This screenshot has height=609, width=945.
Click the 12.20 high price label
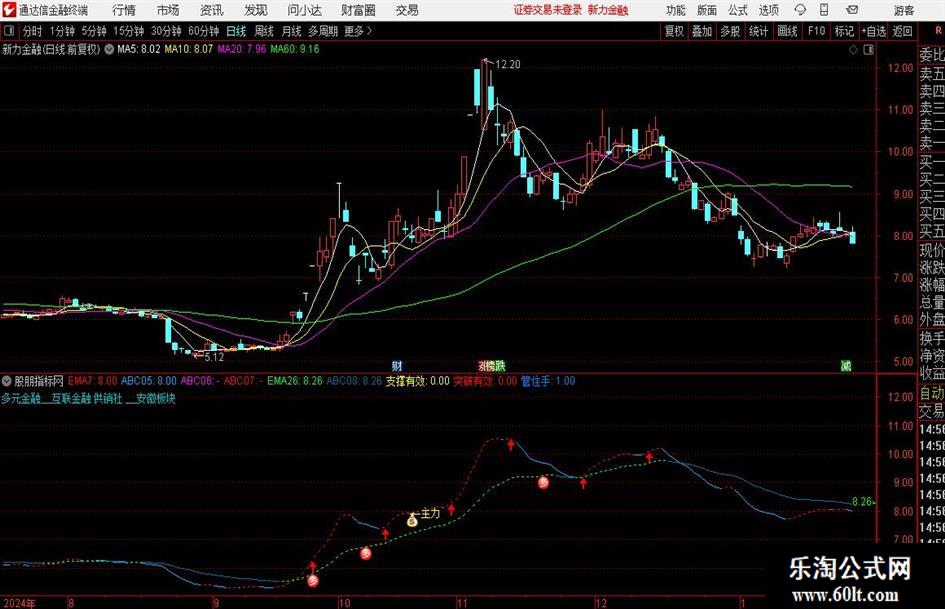tap(507, 65)
